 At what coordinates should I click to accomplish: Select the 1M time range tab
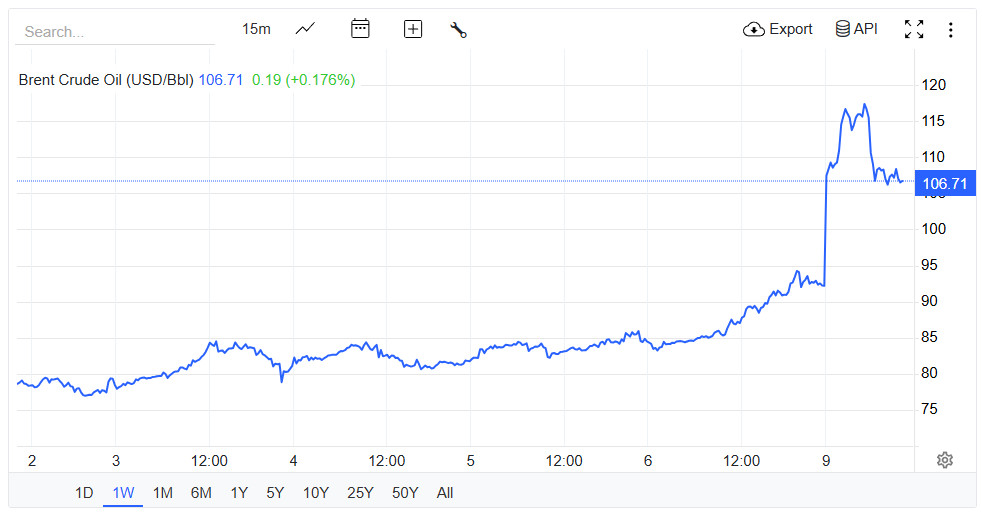coord(162,492)
